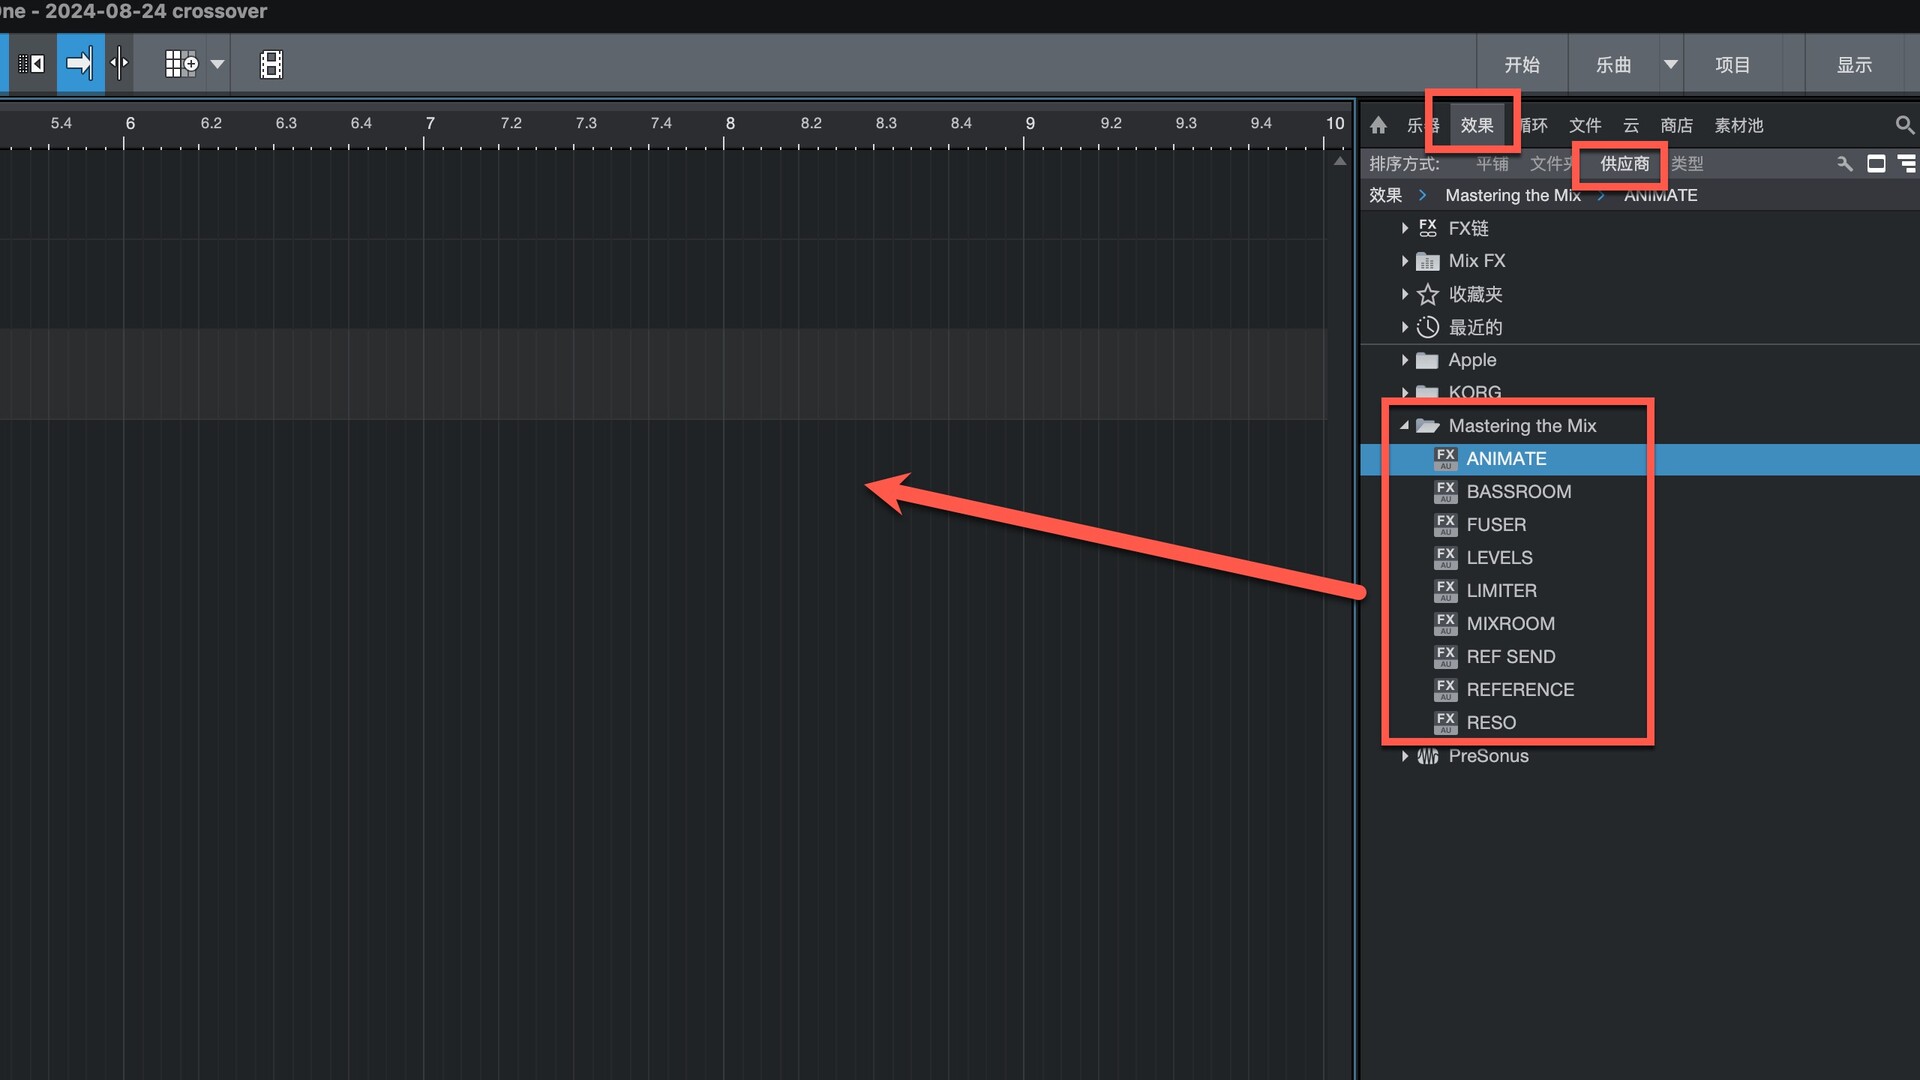Click the 收藏夹 star icon
The width and height of the screenshot is (1920, 1080).
[1428, 294]
